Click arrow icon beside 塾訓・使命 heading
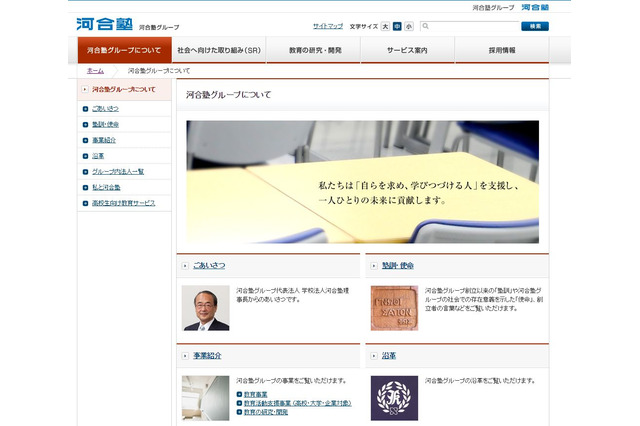 point(374,266)
